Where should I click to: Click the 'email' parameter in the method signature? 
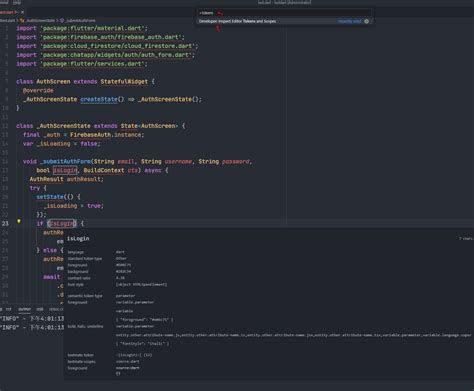(126, 162)
